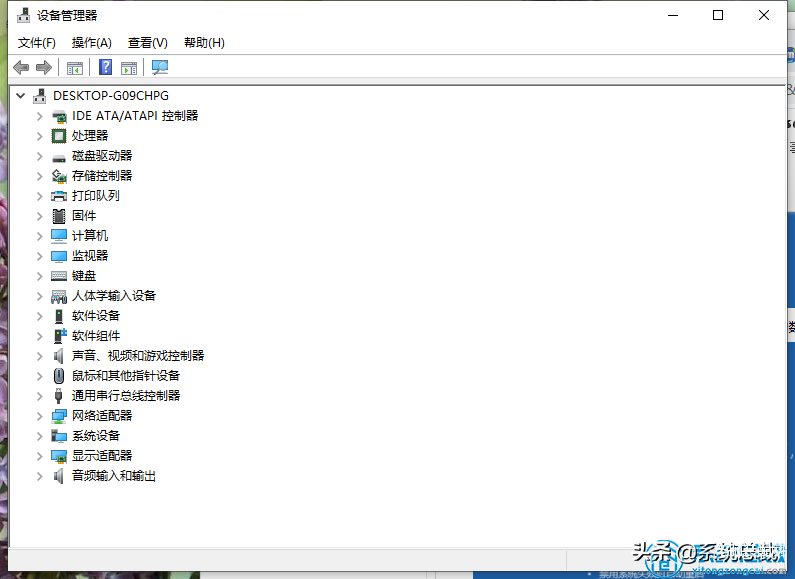Image resolution: width=795 pixels, height=579 pixels.
Task: Click the Back arrow toolbar icon
Action: 21,67
